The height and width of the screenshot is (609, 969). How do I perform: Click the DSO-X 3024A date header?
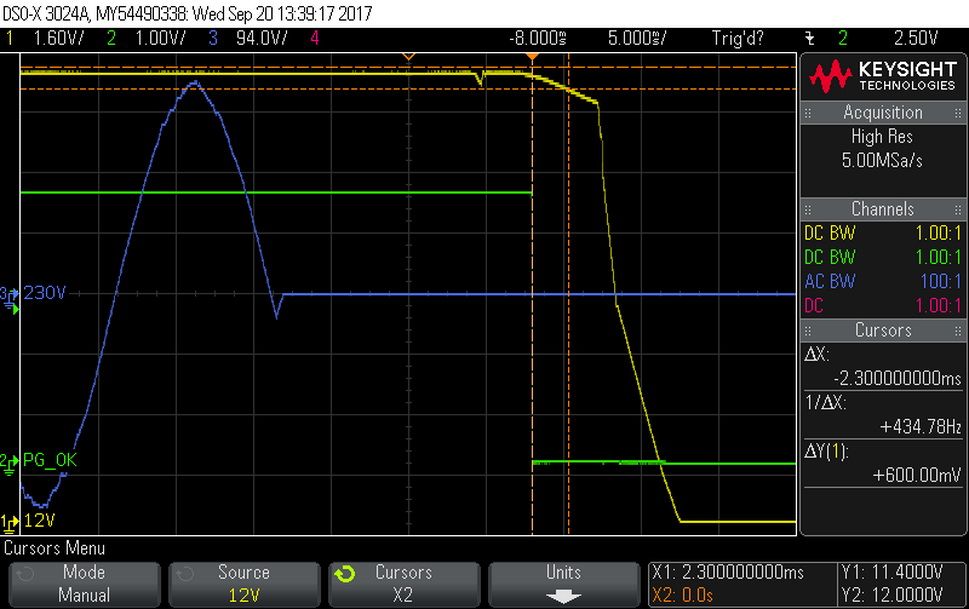click(187, 13)
